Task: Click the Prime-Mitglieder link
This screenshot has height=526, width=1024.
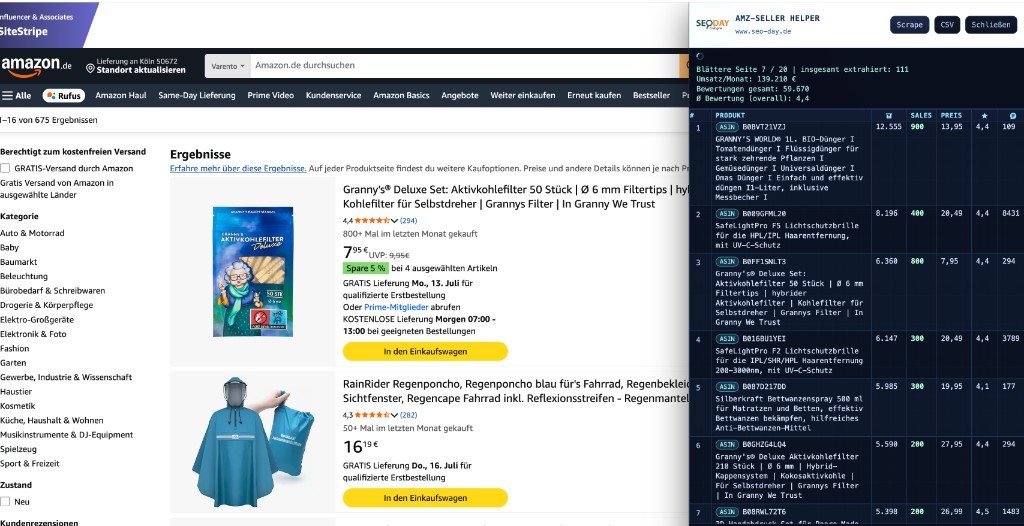Action: click(396, 307)
